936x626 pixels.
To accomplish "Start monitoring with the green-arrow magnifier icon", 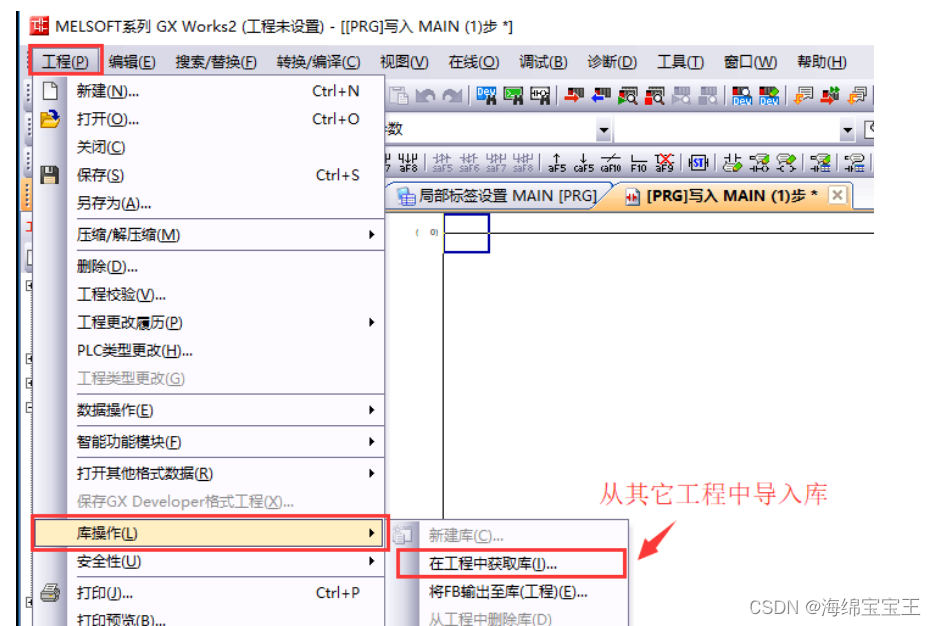I will pyautogui.click(x=627, y=95).
